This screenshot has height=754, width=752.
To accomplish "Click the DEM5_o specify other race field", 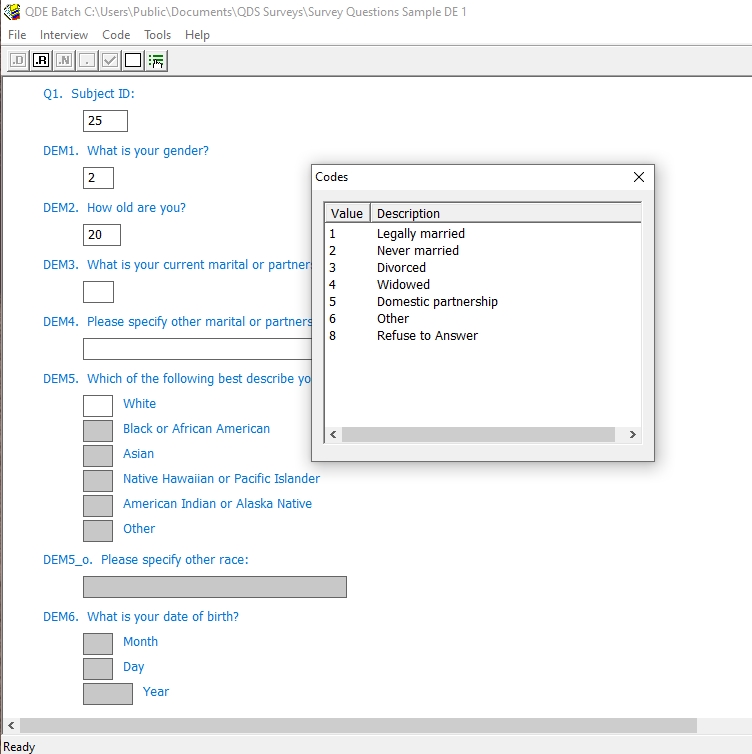I will [x=215, y=587].
